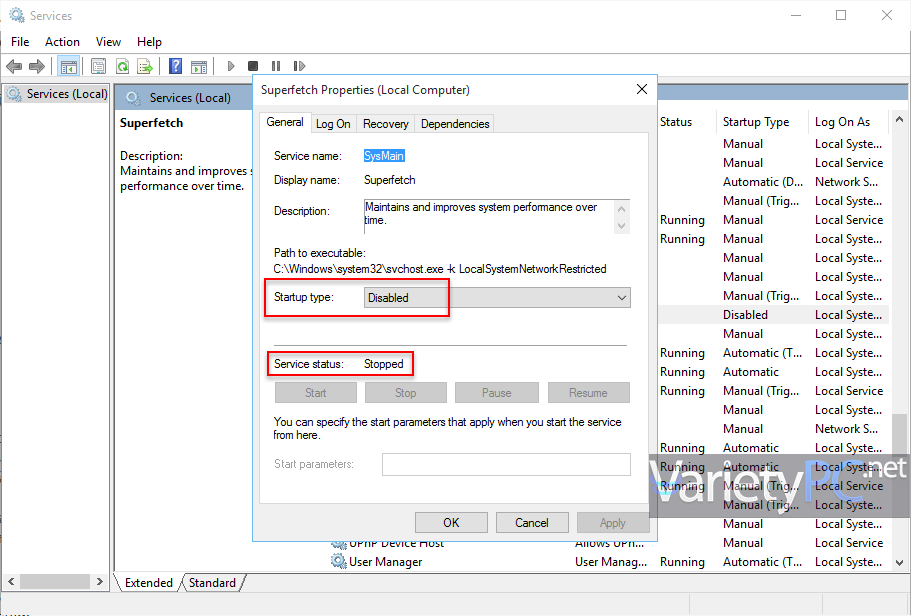Switch to the Dependencies tab

(x=454, y=123)
